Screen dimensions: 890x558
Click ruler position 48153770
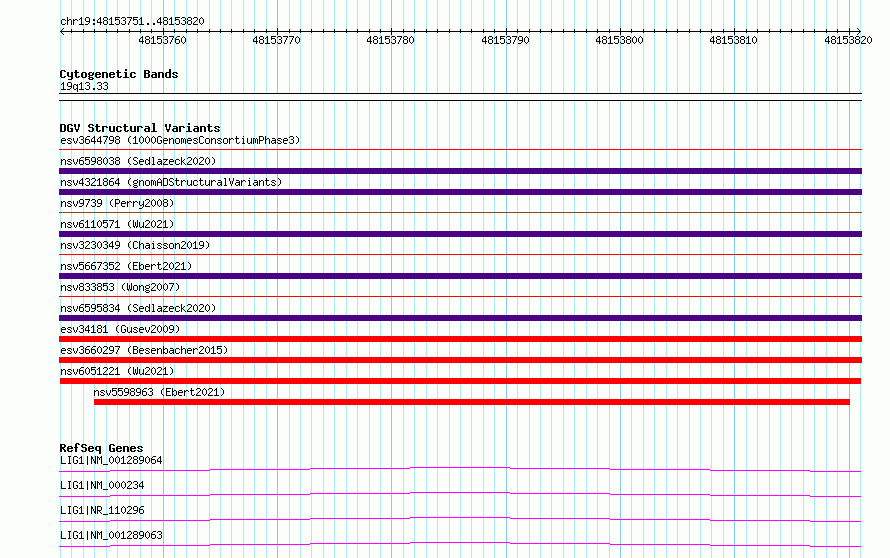click(x=276, y=40)
